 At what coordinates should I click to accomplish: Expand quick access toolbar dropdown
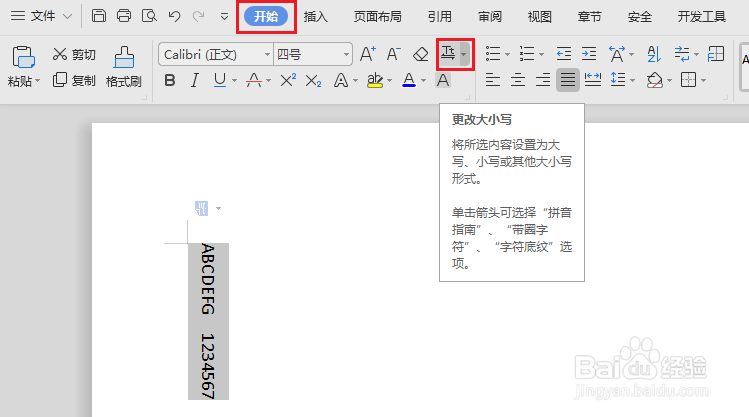click(x=224, y=17)
